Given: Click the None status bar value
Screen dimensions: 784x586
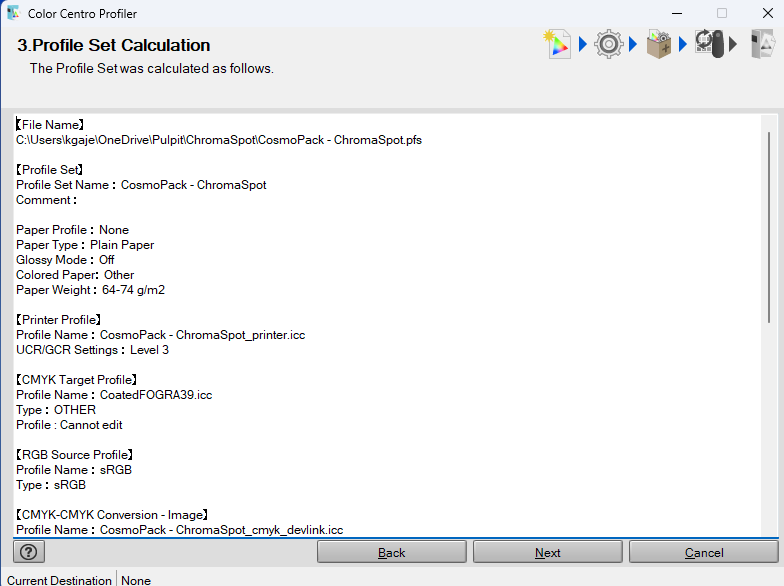Looking at the screenshot, I should 136,580.
